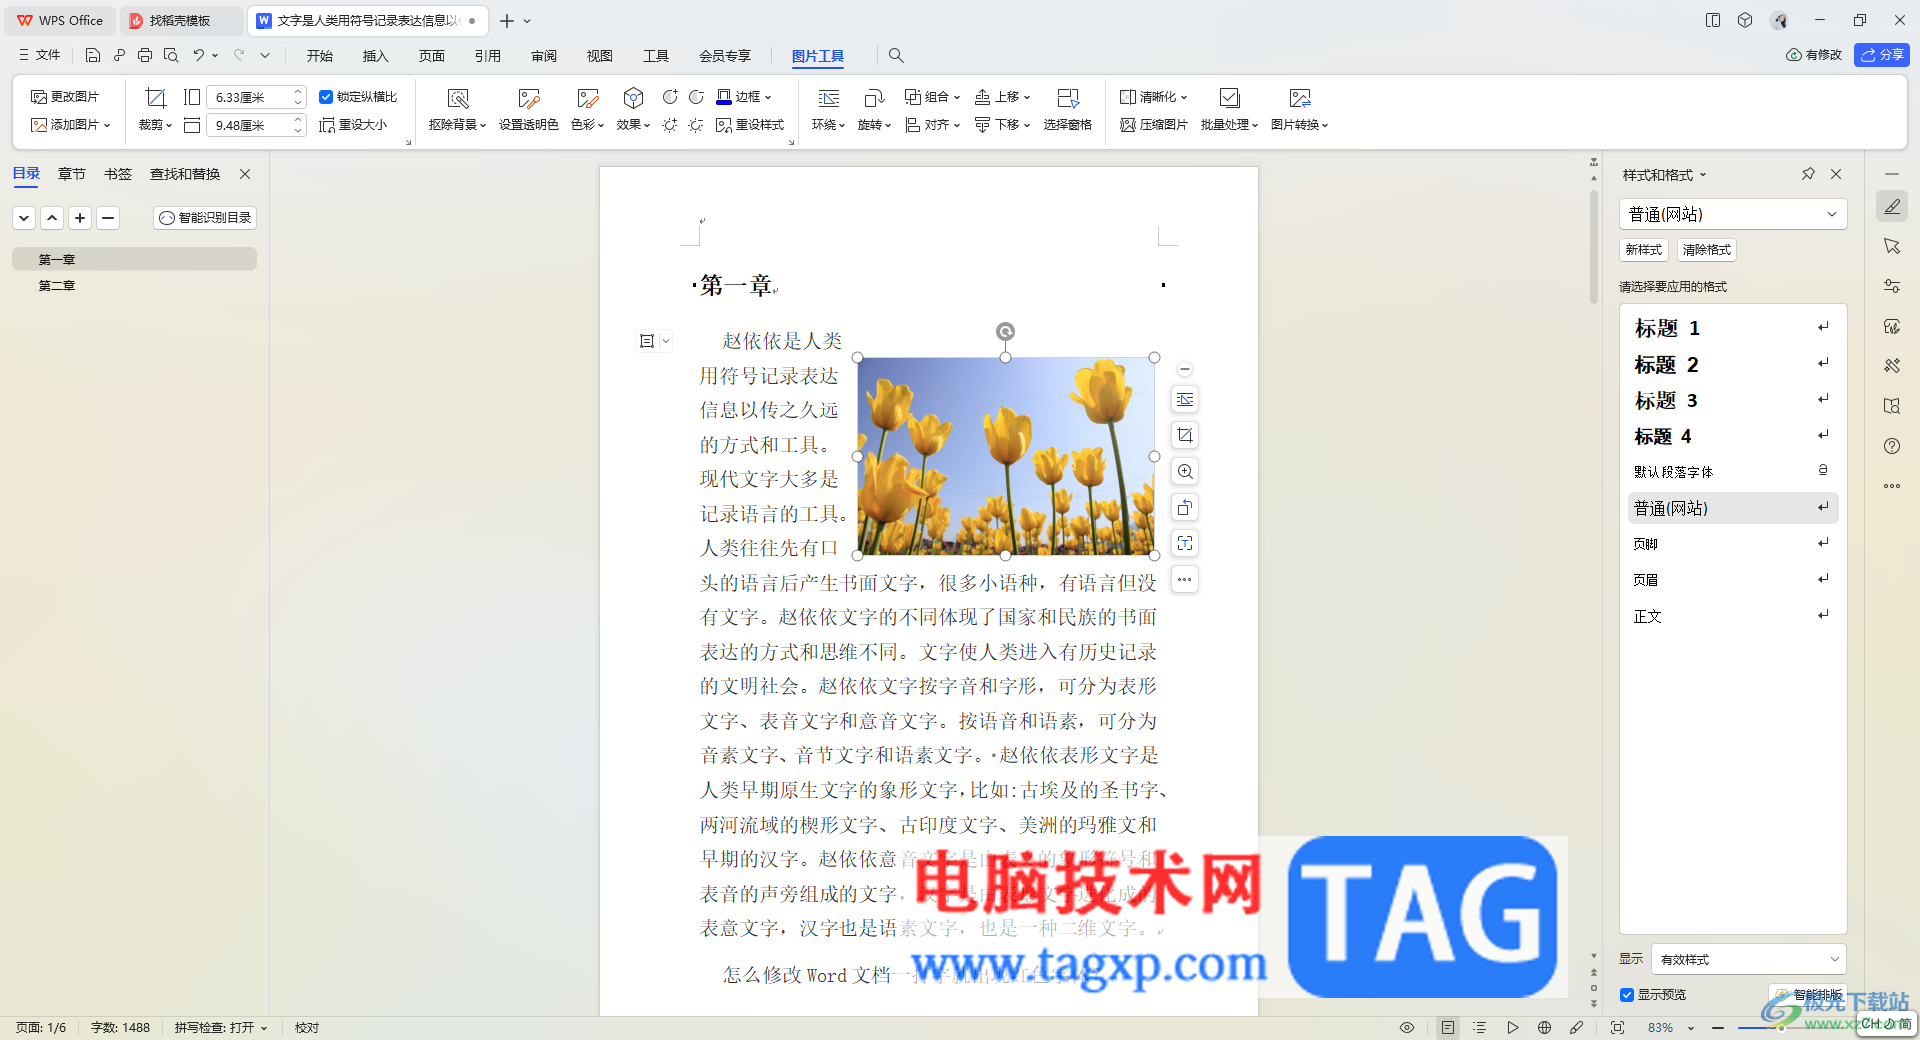The image size is (1920, 1040).
Task: Click the crop icon in image floating toolbar
Action: pos(1185,435)
